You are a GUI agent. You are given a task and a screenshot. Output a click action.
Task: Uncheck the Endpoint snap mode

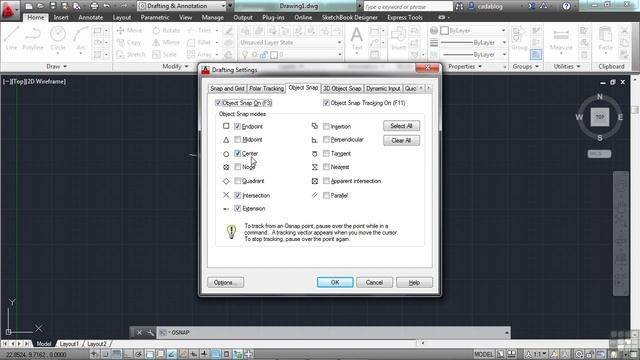pos(238,127)
